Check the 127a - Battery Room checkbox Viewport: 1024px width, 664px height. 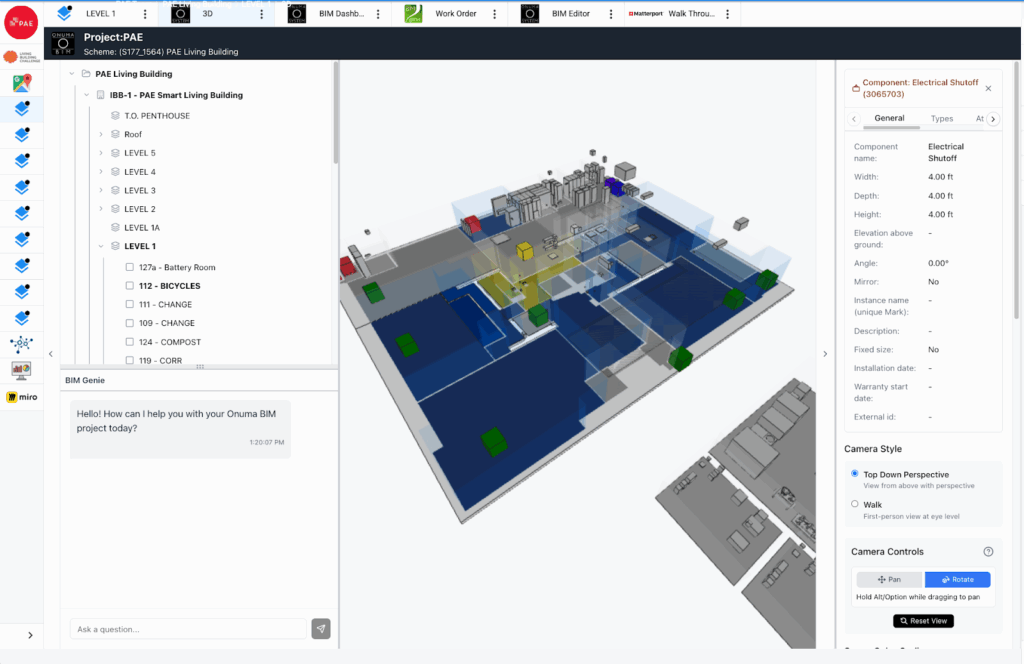130,268
